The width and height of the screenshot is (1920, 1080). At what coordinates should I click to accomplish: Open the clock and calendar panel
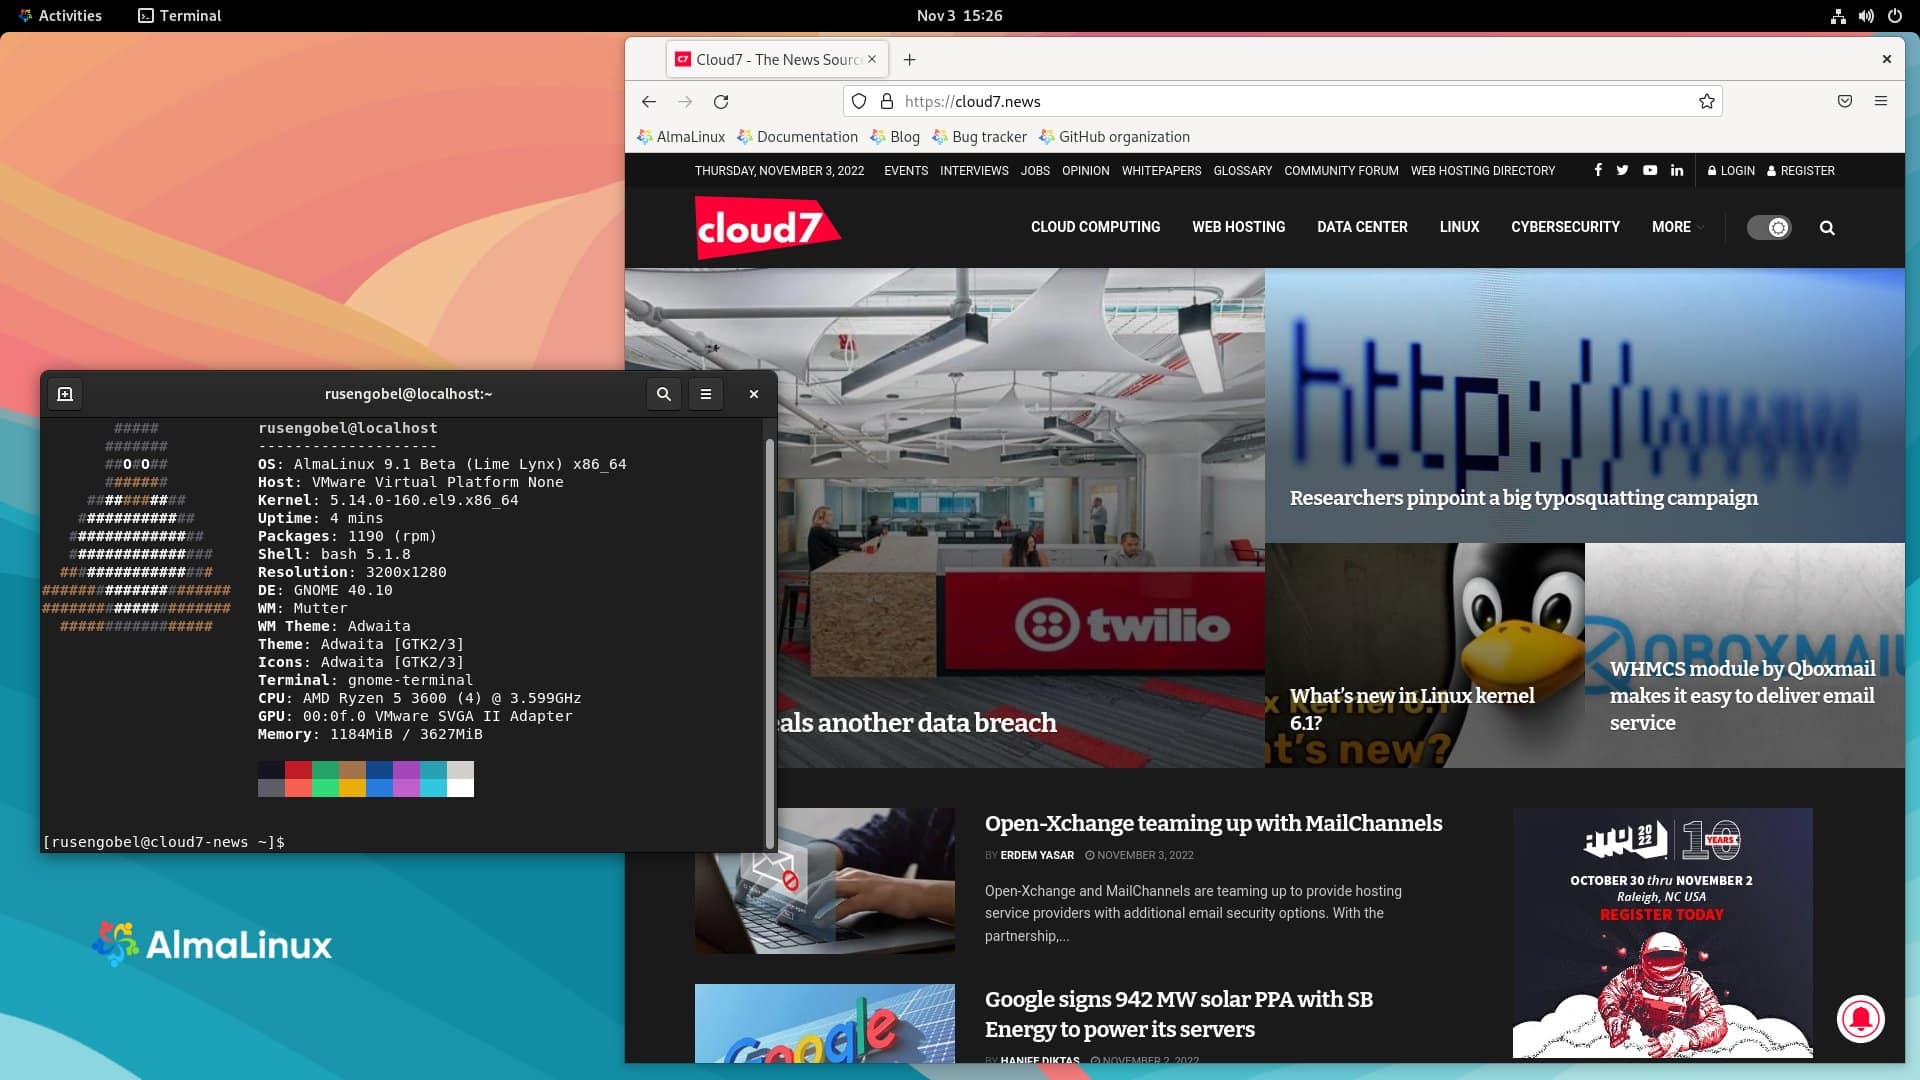pos(959,16)
